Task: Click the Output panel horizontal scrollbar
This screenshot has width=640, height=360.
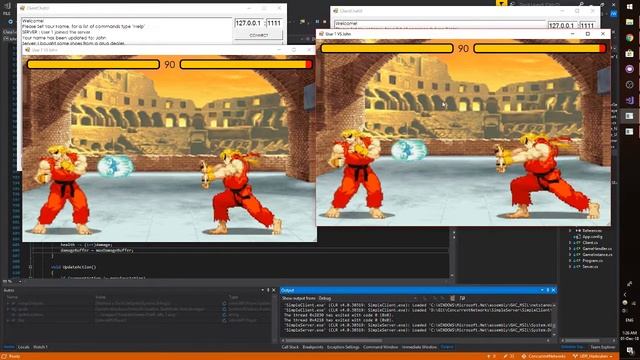Action: (x=416, y=340)
